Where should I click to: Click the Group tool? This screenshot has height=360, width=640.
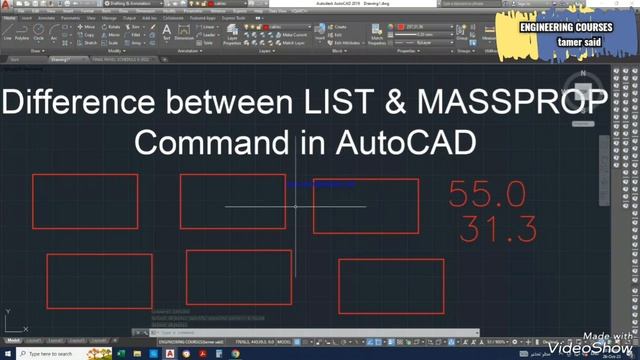tap(462, 32)
